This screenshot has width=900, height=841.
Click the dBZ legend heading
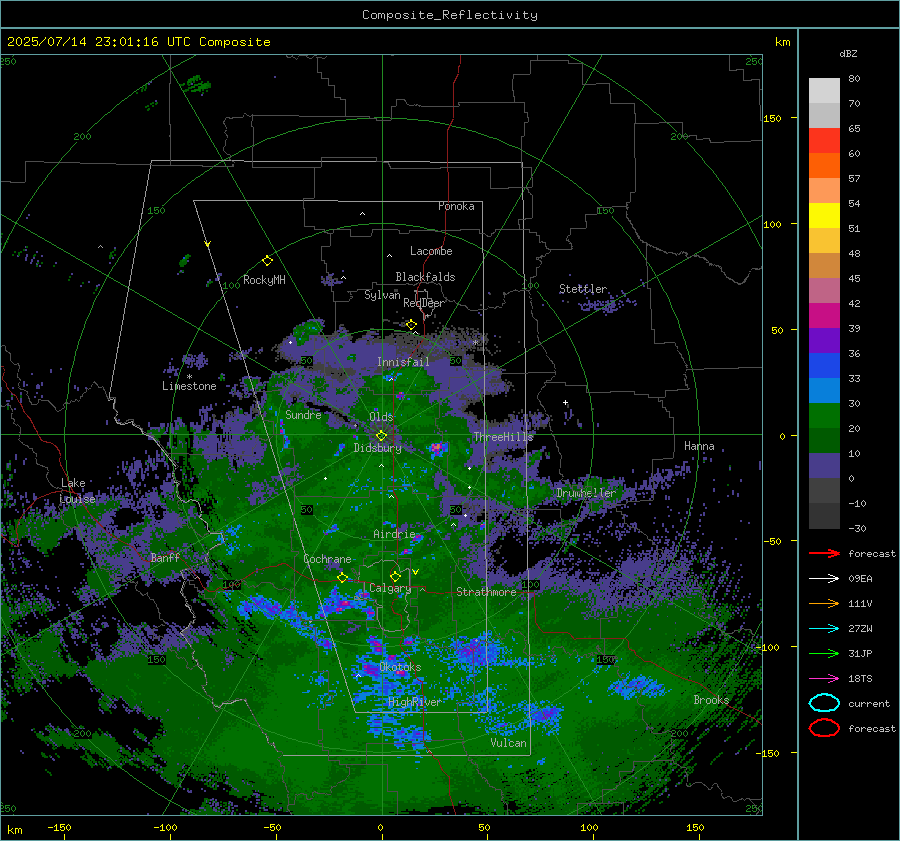848,53
